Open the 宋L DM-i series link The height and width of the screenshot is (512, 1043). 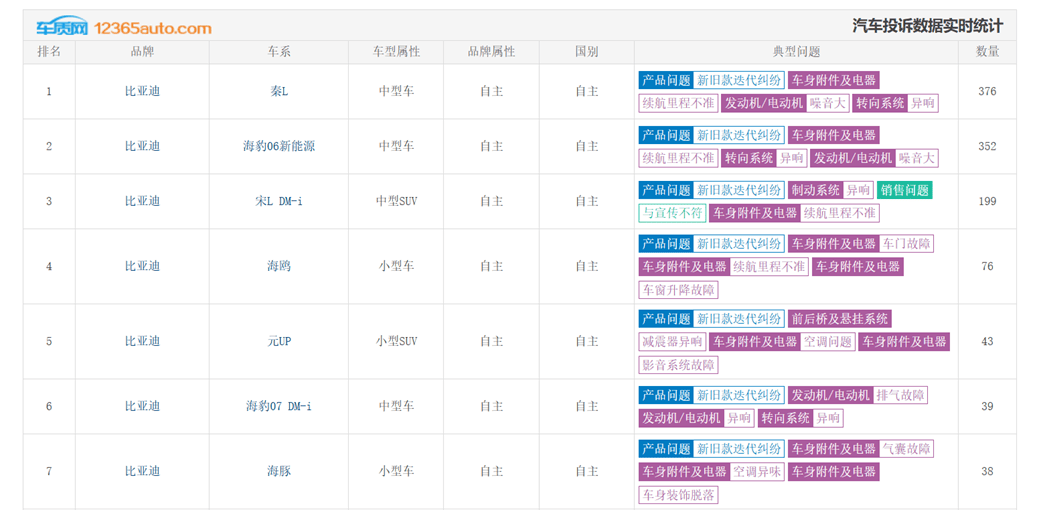coord(279,201)
